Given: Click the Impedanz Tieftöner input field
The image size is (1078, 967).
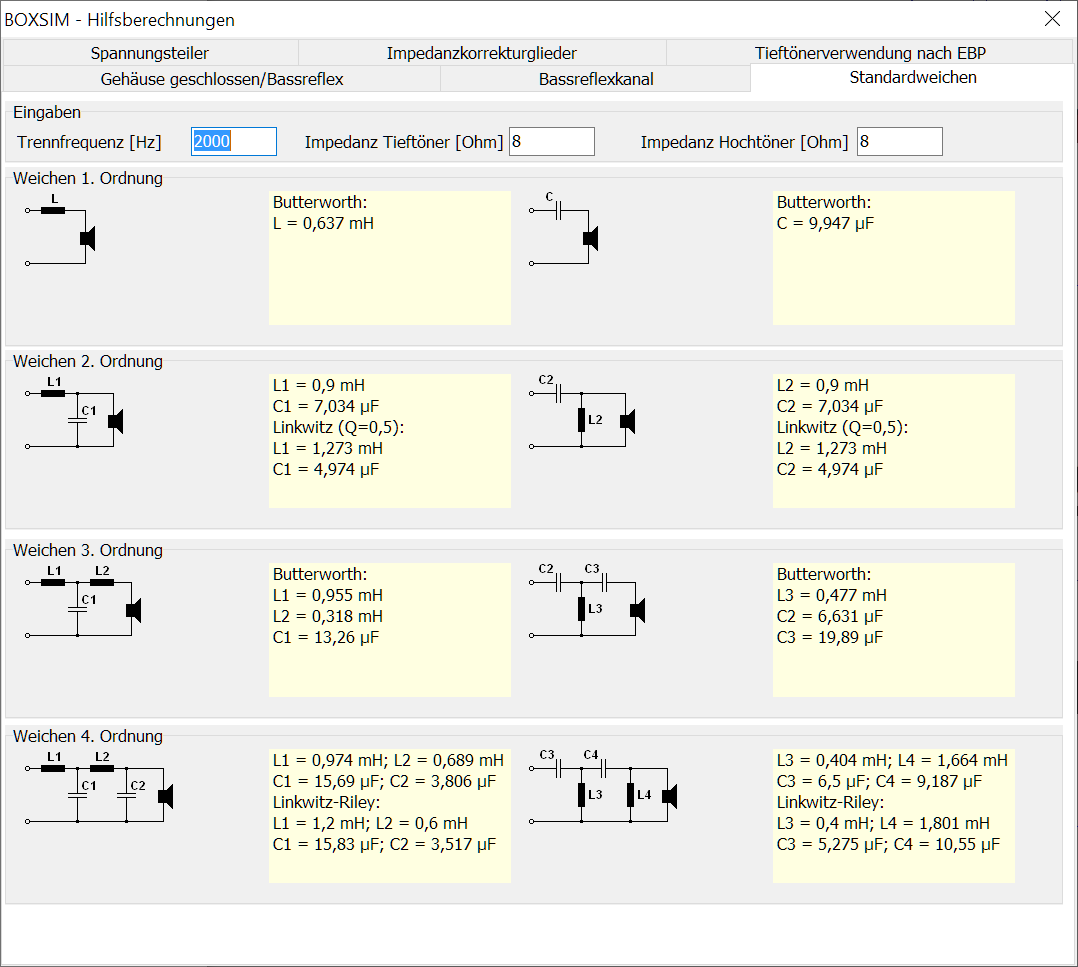Looking at the screenshot, I should (551, 142).
